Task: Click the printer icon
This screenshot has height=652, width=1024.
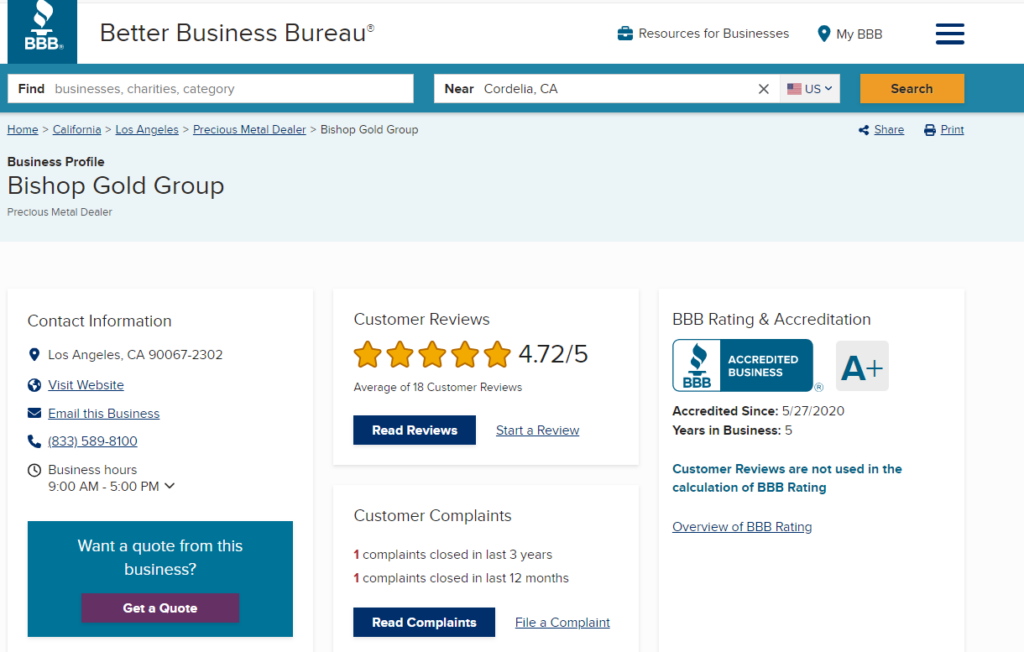Action: point(929,130)
